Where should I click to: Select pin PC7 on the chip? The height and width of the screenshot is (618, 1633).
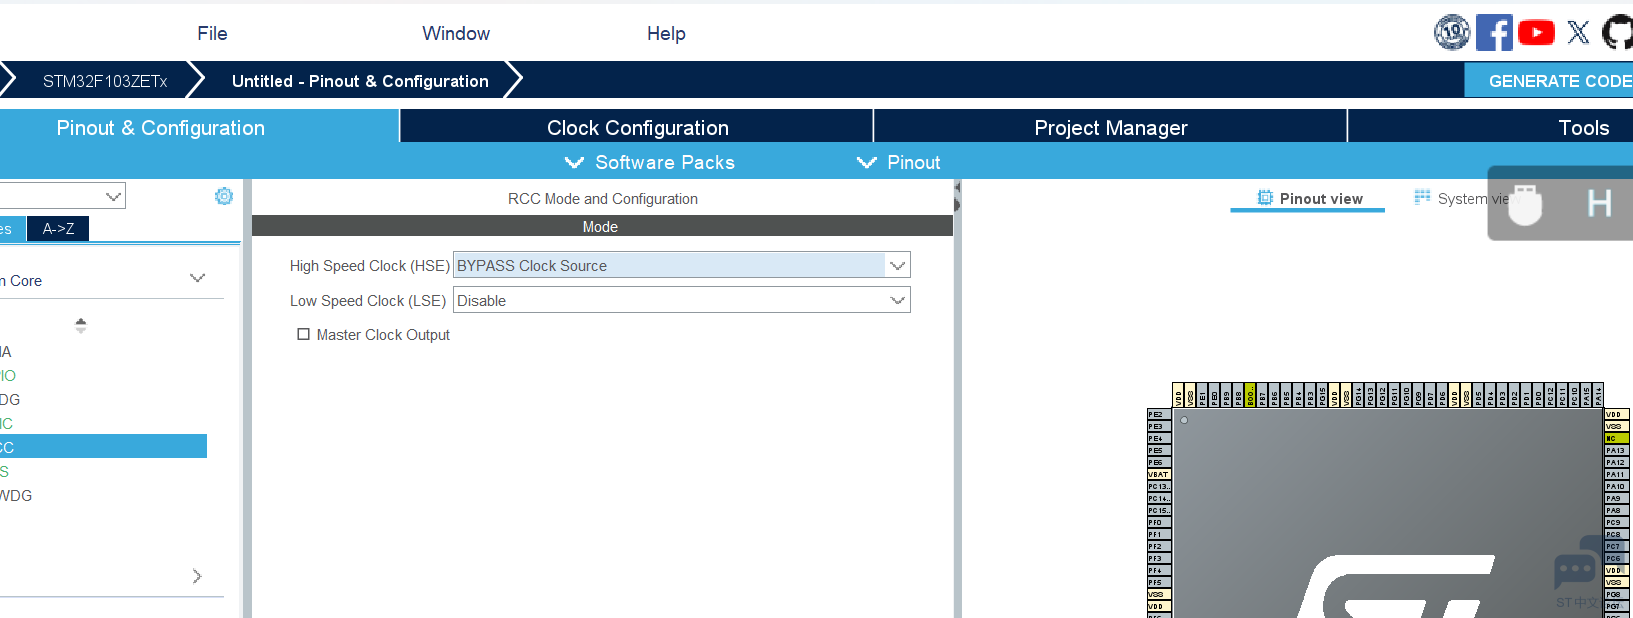click(x=1617, y=546)
